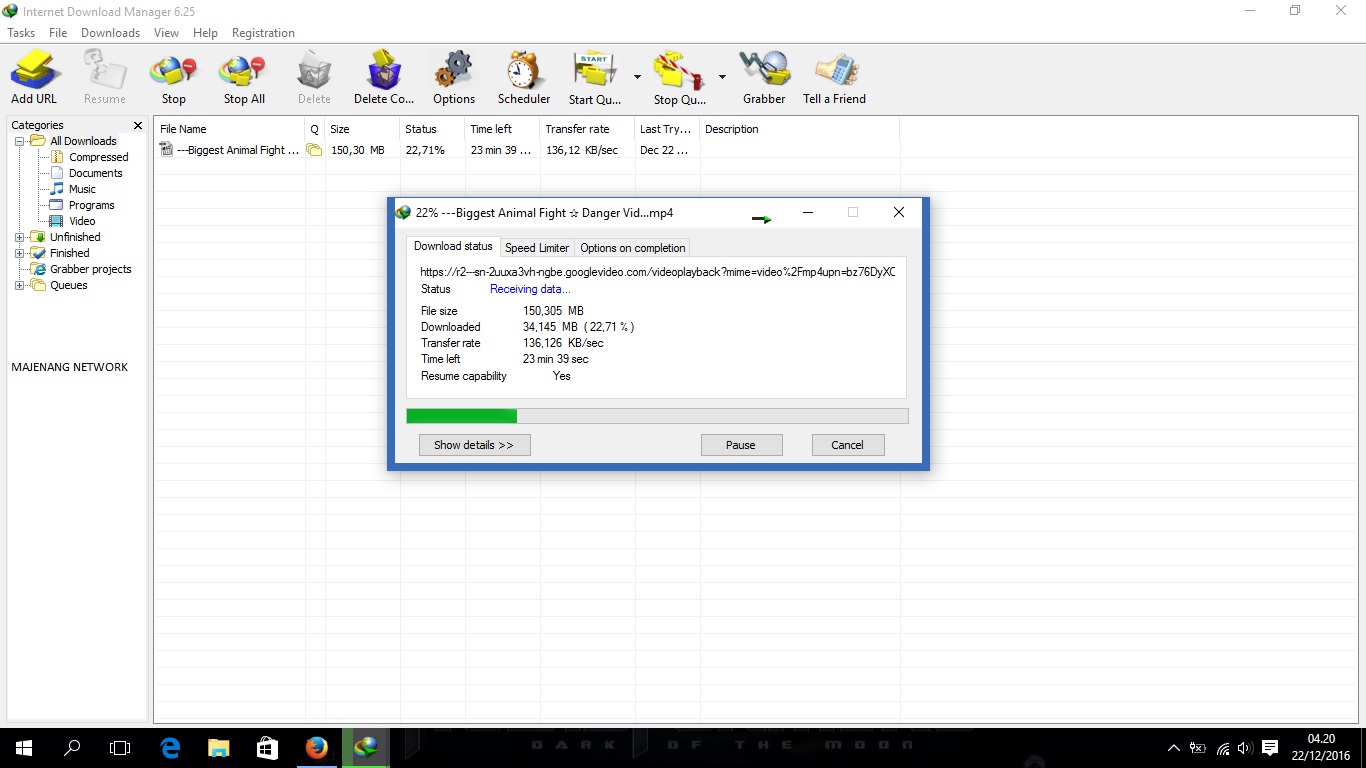The height and width of the screenshot is (768, 1366).
Task: Open the Java taskbar icon
Action: (317, 747)
